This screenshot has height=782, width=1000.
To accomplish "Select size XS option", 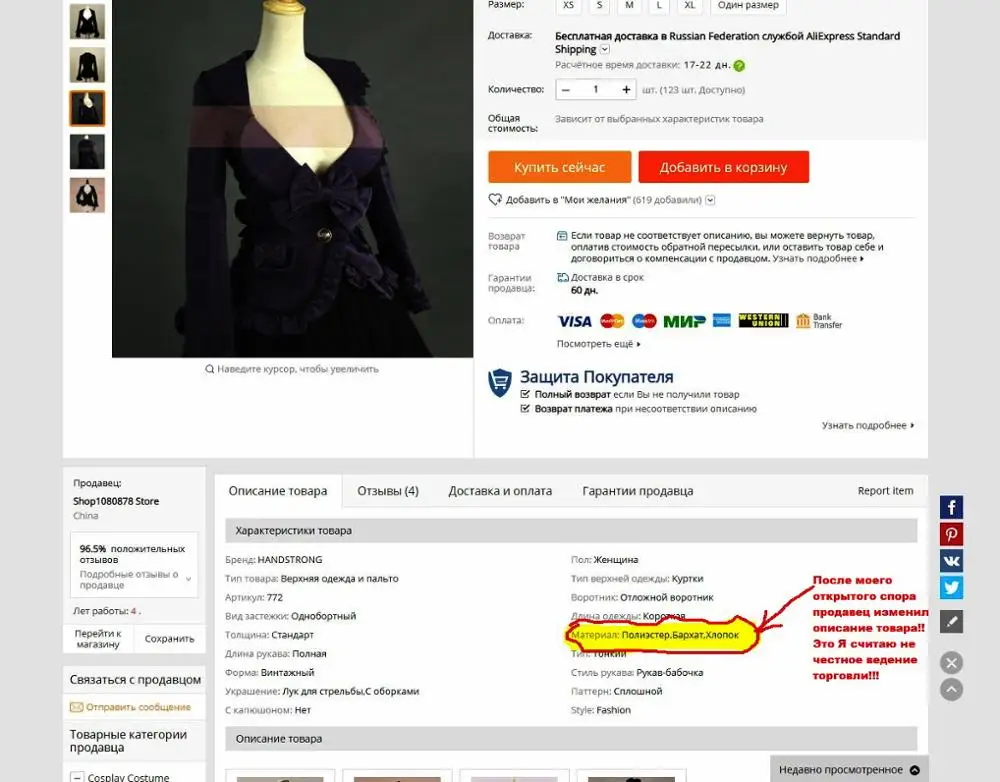I will tap(568, 5).
